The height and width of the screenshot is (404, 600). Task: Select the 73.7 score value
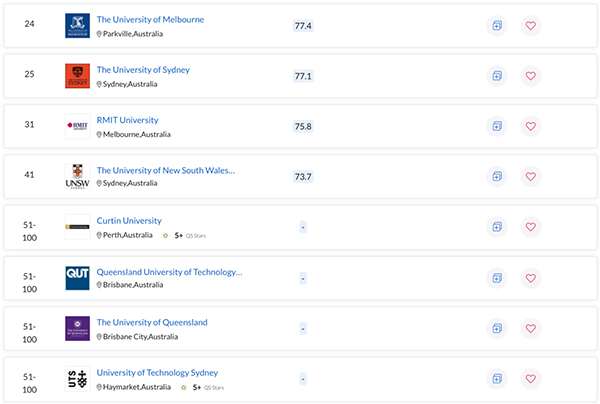point(303,177)
